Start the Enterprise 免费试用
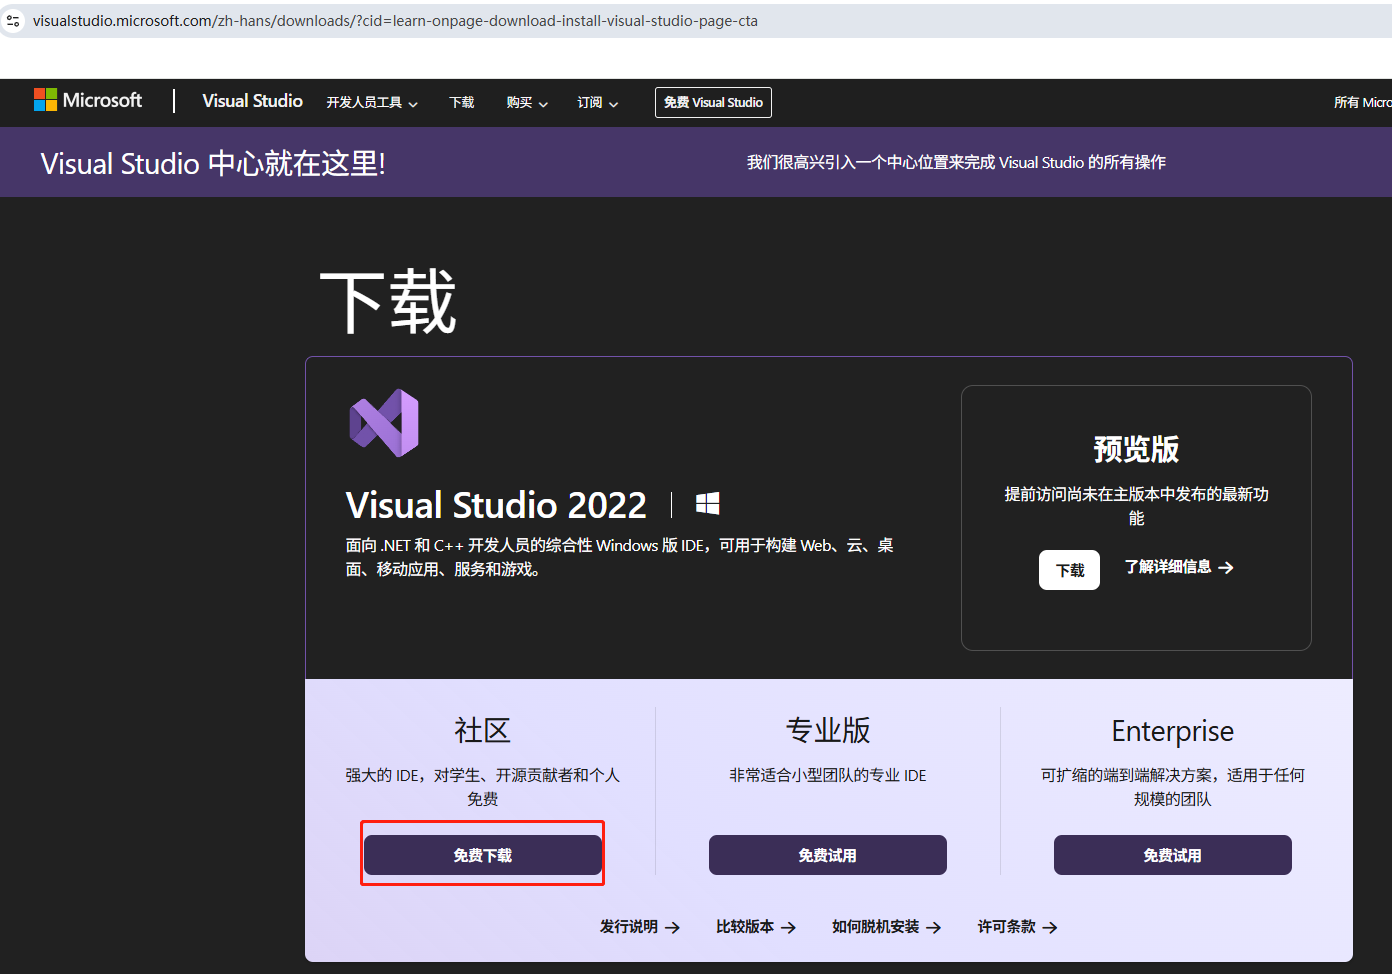Image resolution: width=1392 pixels, height=974 pixels. (1173, 855)
